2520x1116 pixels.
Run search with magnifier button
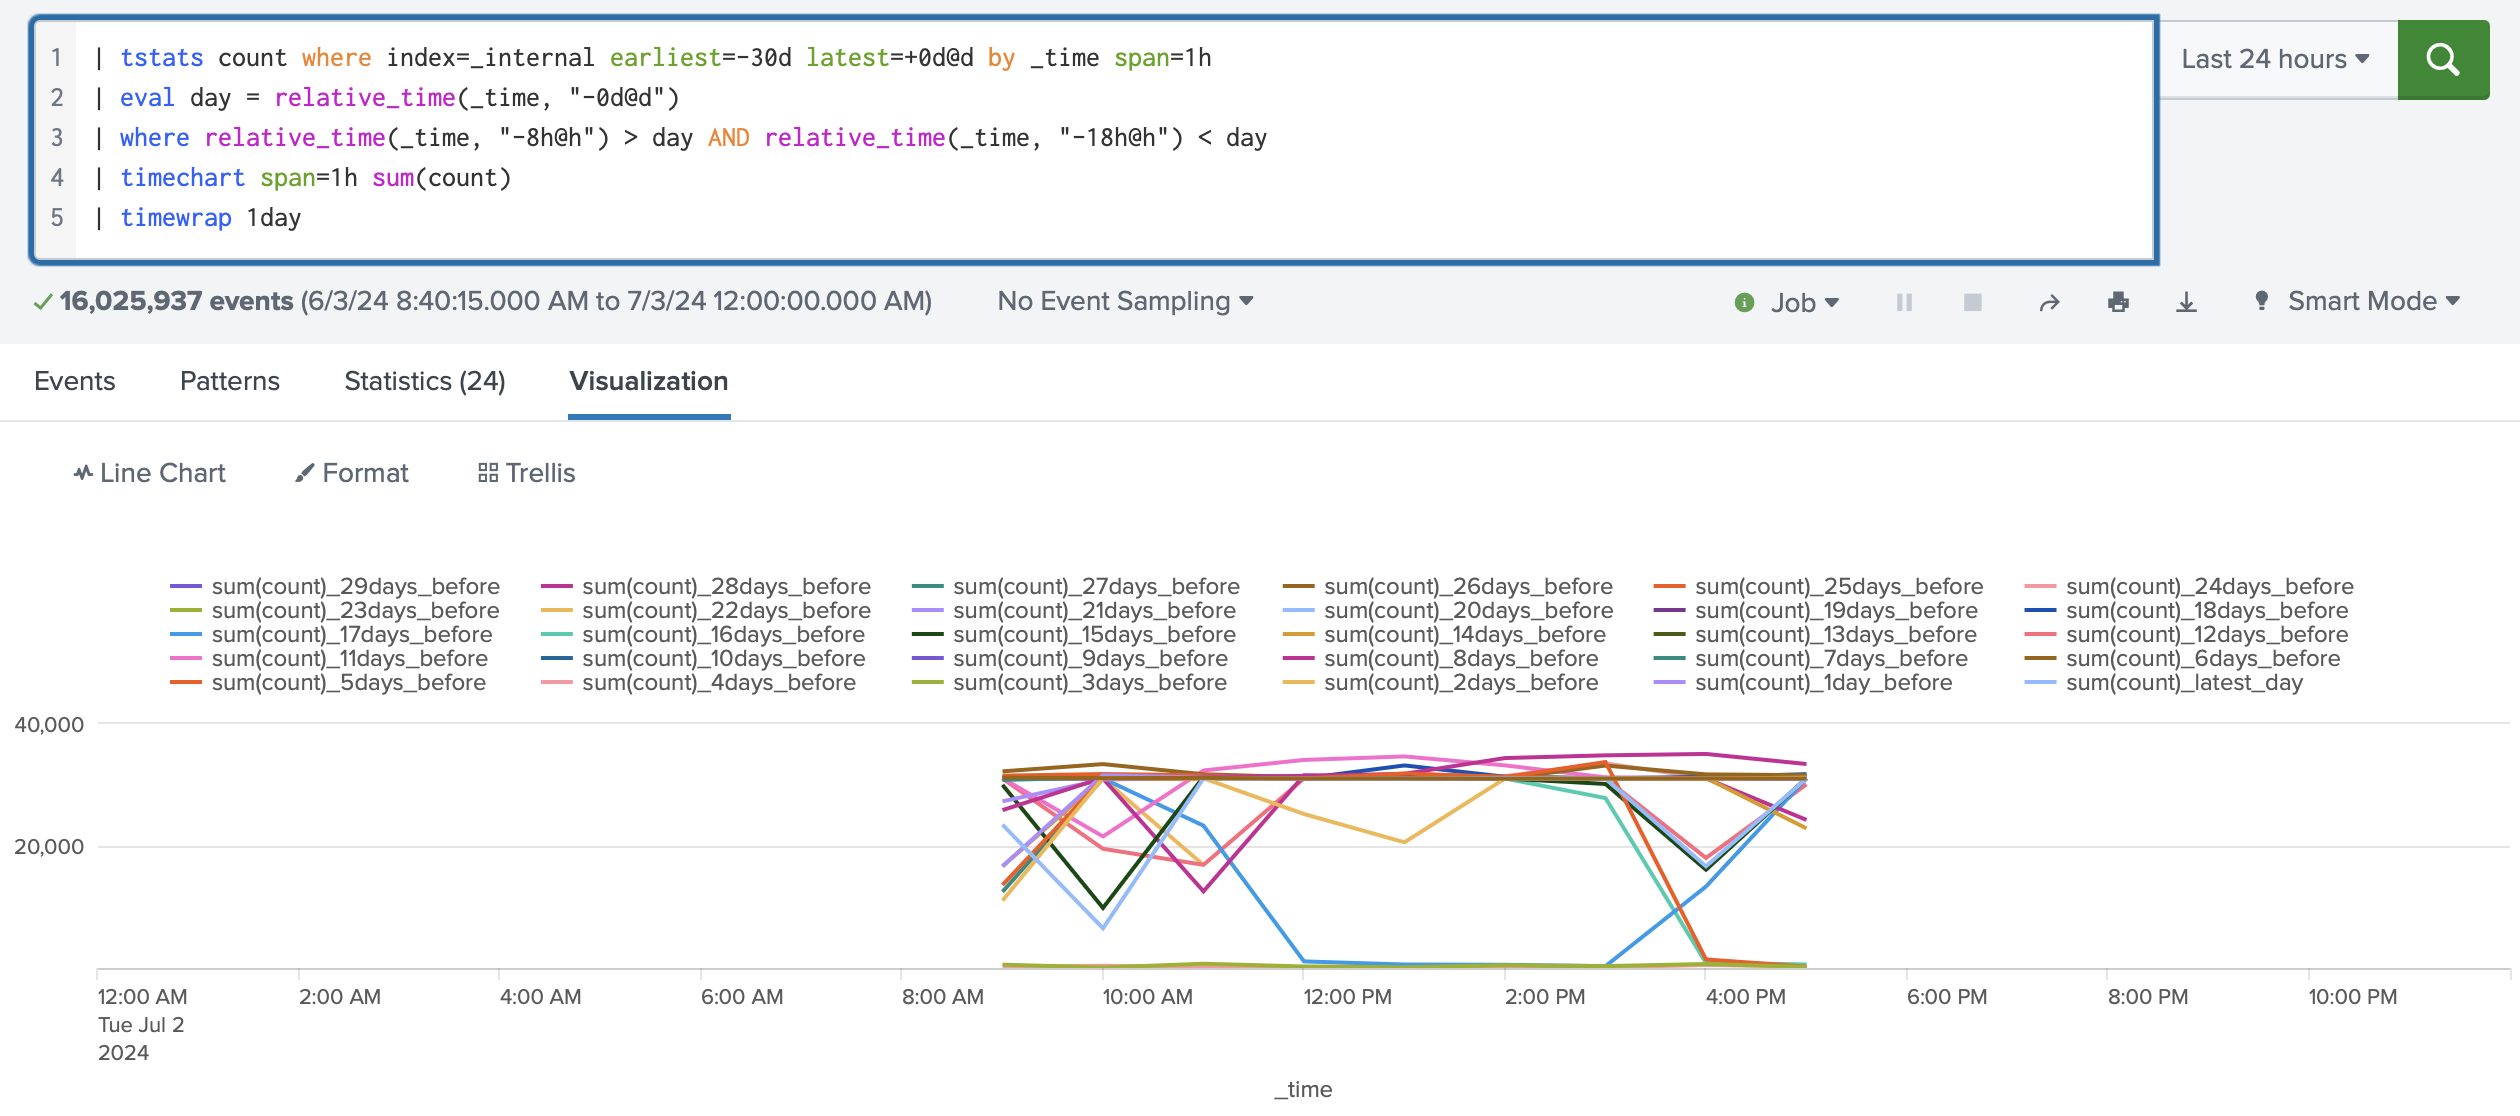click(2442, 60)
